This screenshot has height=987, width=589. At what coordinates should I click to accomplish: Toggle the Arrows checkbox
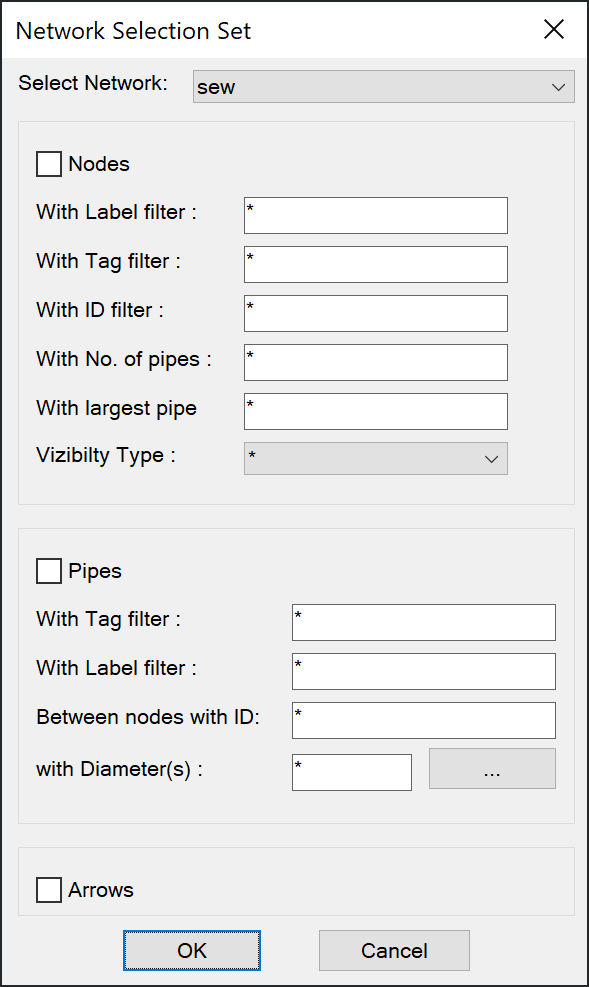coord(49,890)
